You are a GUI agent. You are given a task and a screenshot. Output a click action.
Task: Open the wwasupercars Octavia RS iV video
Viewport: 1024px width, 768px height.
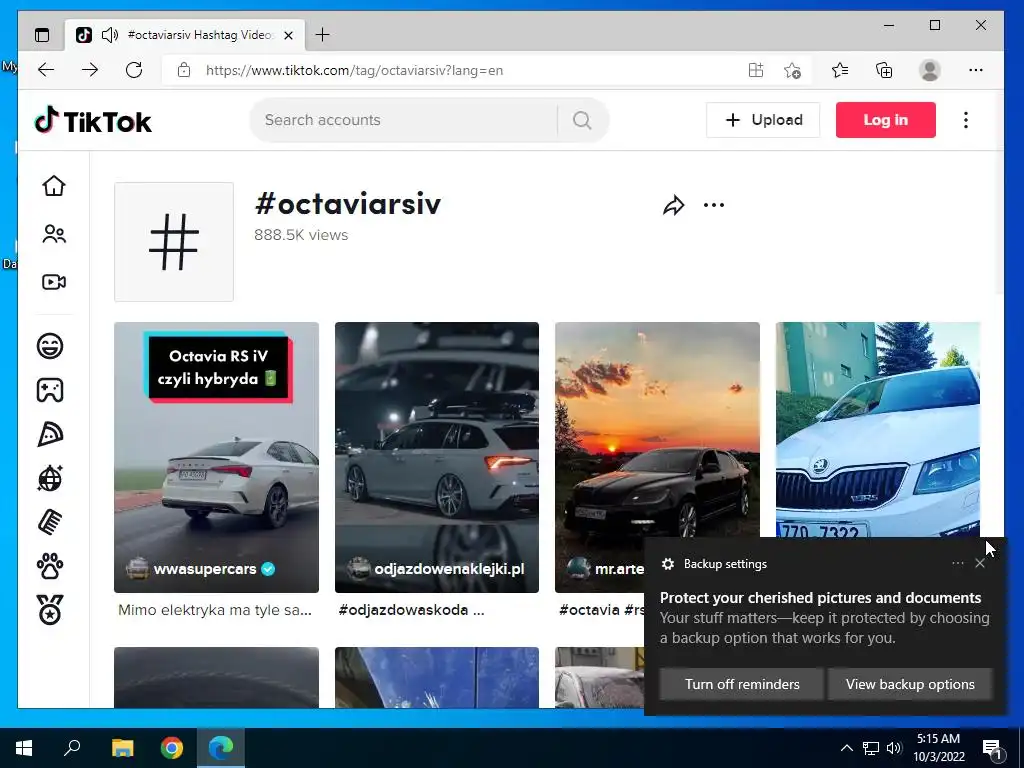216,457
